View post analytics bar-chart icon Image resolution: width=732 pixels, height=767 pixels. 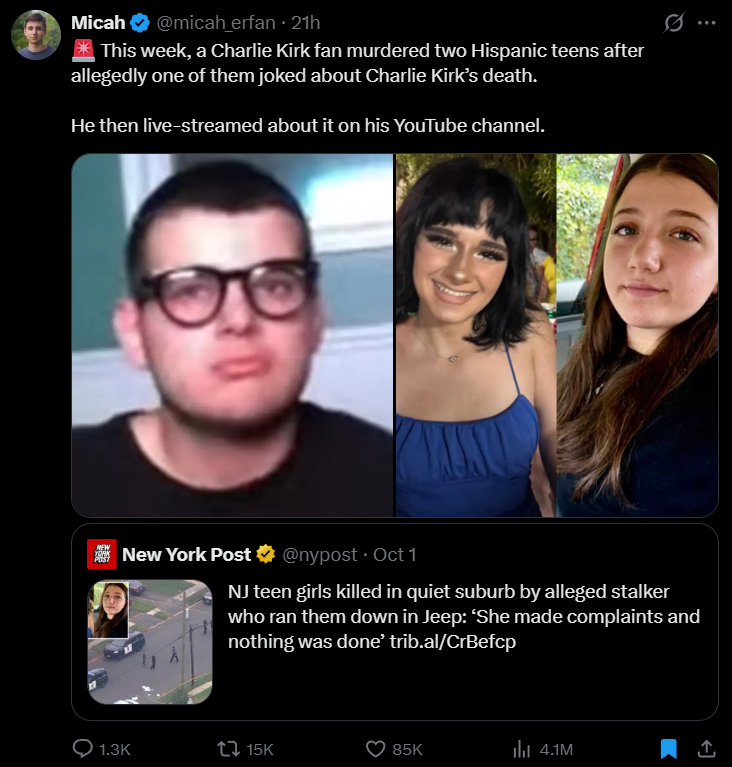pyautogui.click(x=522, y=749)
